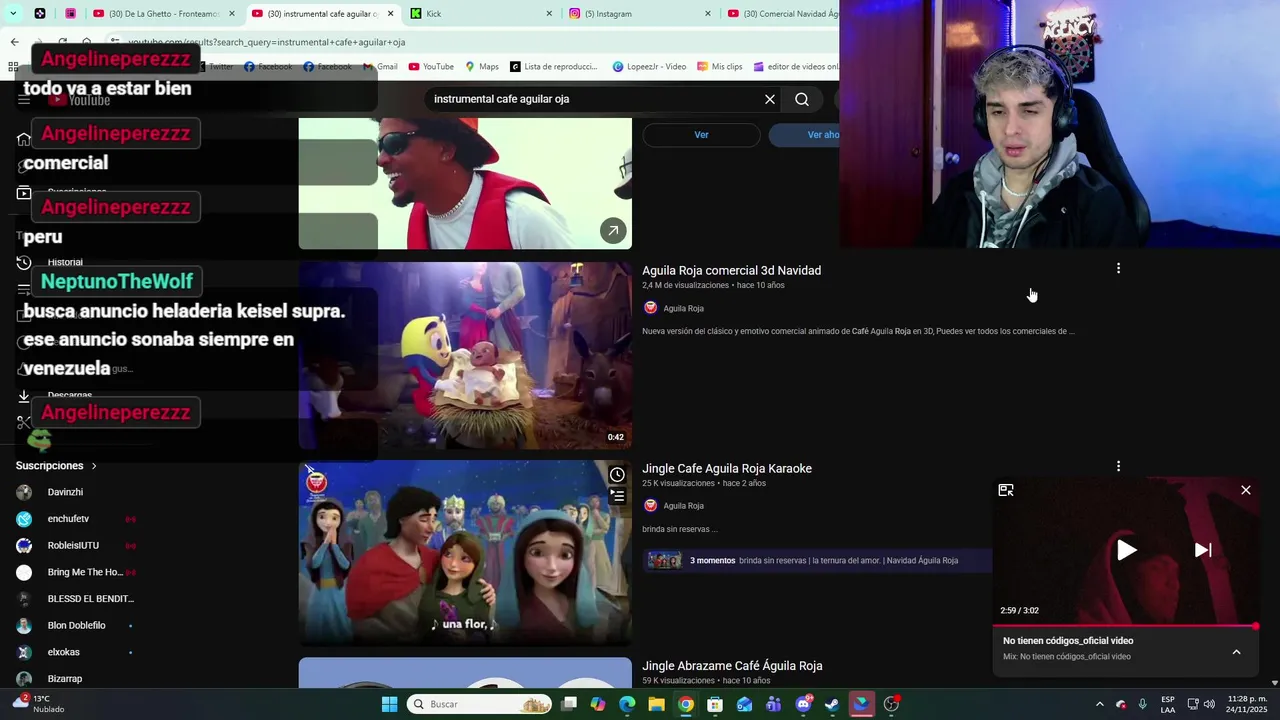
Task: Close the miniplayer
Action: [1246, 490]
